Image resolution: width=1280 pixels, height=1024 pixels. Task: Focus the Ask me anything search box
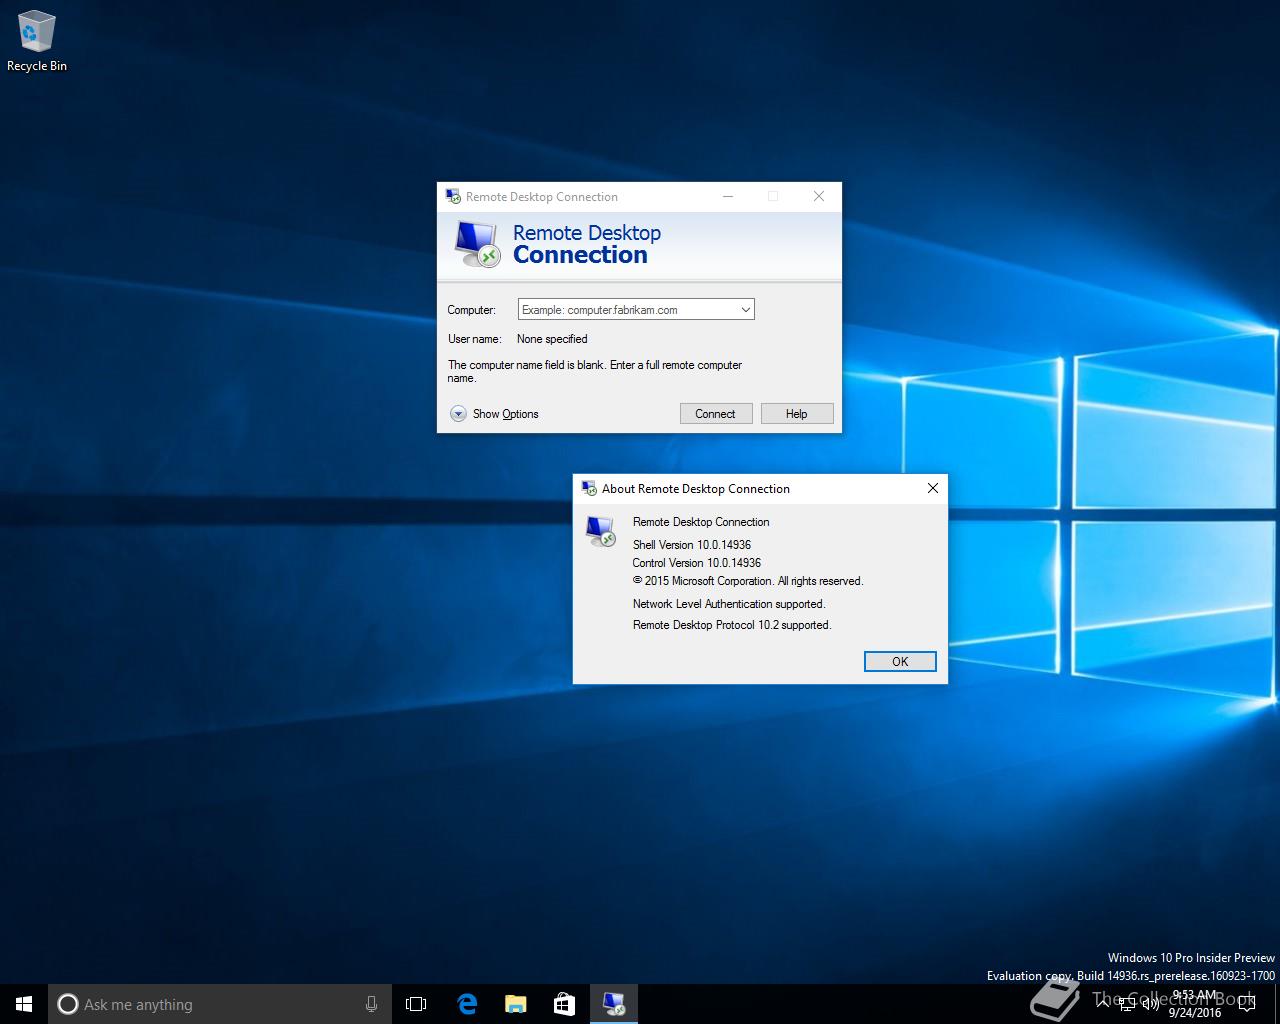[x=220, y=1004]
